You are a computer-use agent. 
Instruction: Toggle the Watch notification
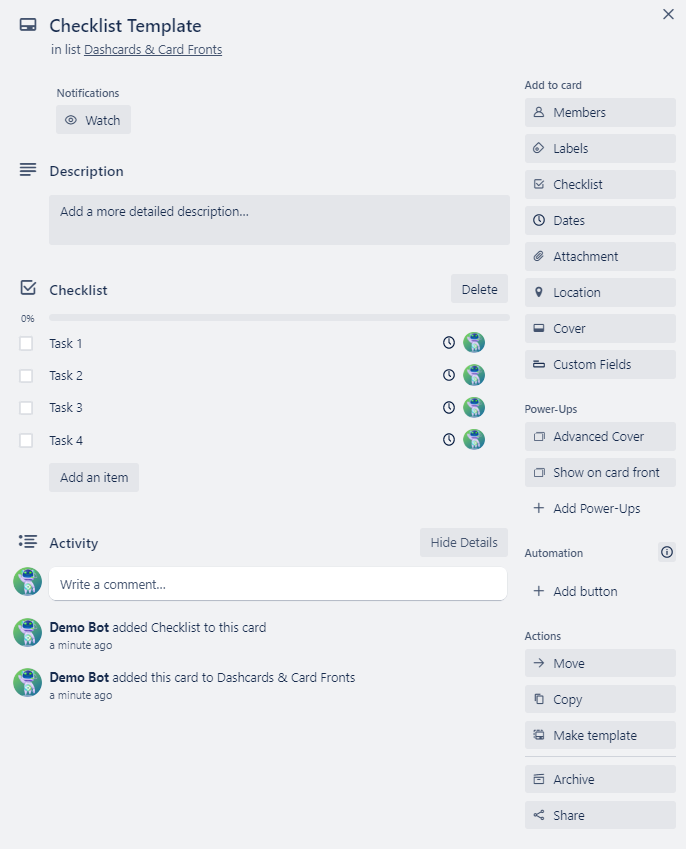(x=93, y=119)
